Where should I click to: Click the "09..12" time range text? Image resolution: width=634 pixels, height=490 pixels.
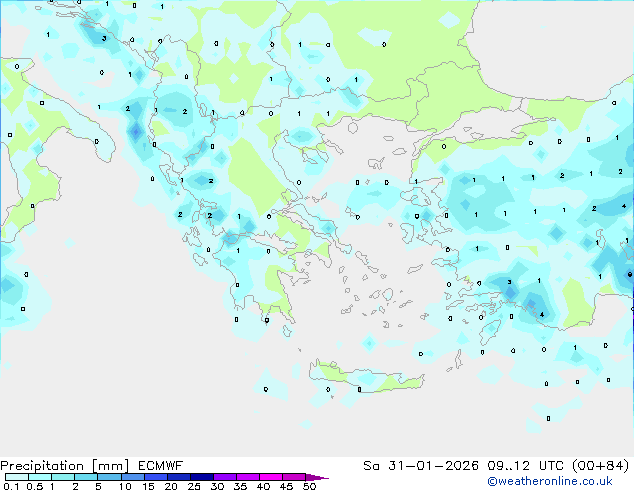pos(508,466)
